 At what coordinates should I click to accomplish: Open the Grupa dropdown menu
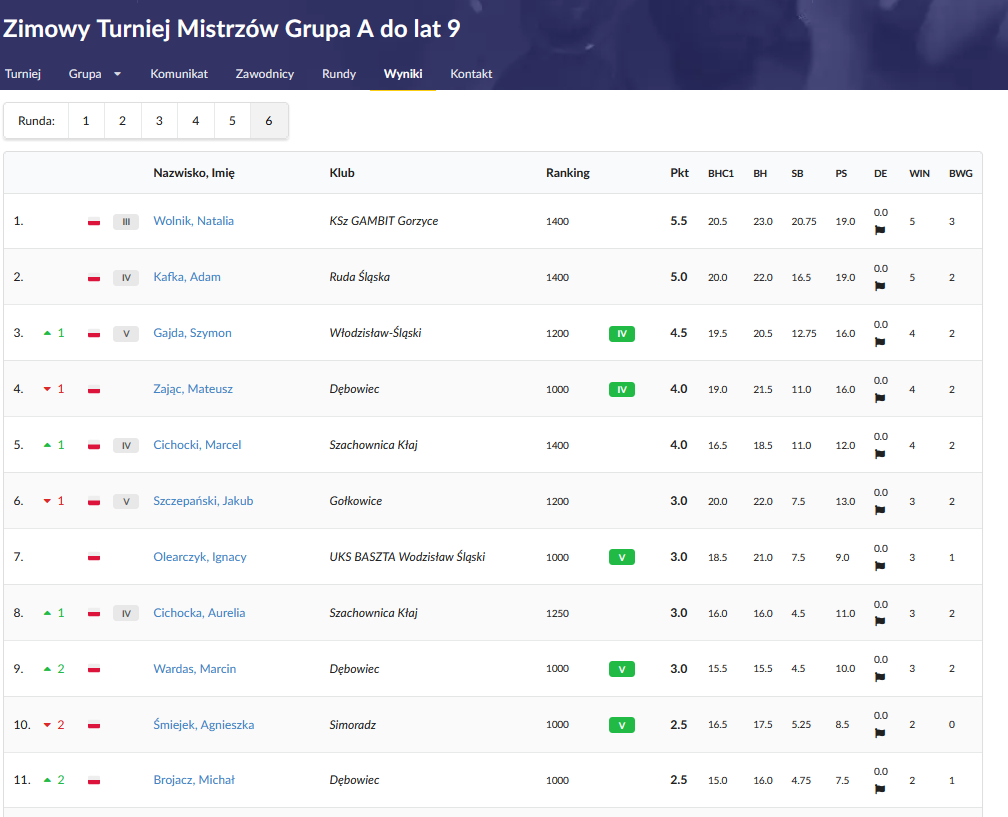tap(95, 74)
